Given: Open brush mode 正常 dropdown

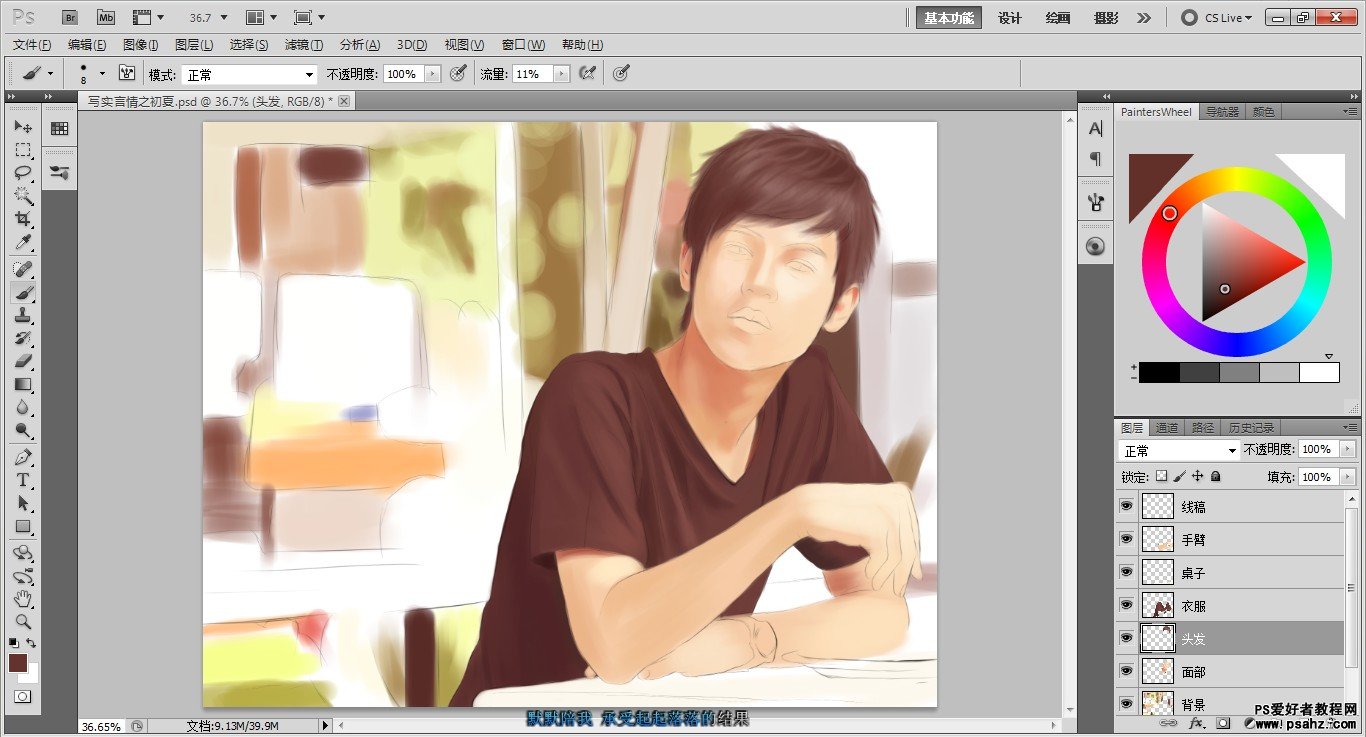Looking at the screenshot, I should point(249,74).
